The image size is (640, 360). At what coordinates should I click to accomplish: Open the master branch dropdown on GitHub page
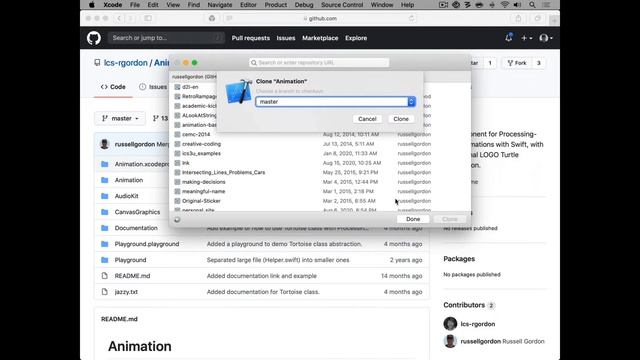(x=120, y=118)
